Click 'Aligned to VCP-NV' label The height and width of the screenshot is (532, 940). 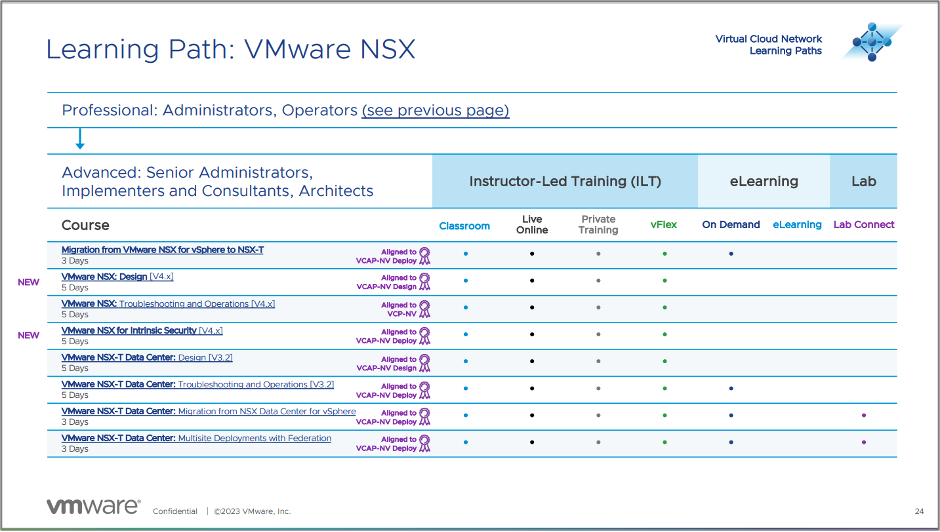(399, 309)
